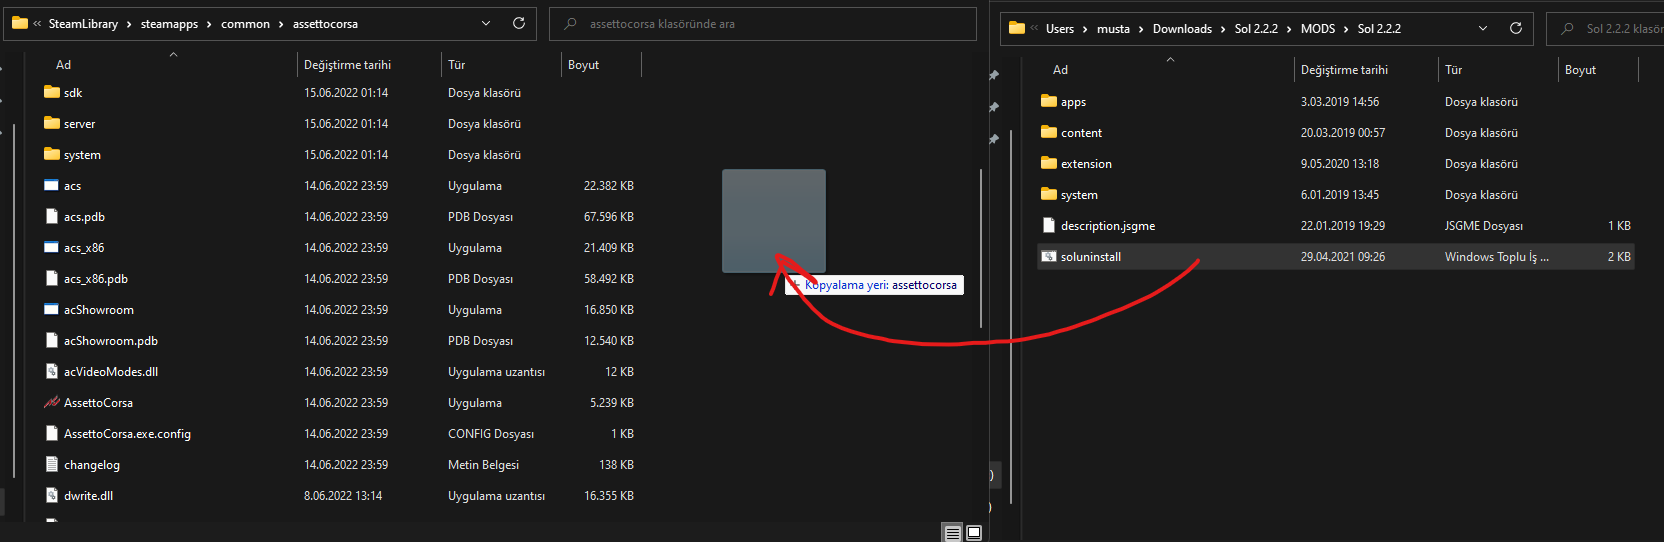Switch to large icons view layout
Image resolution: width=1664 pixels, height=542 pixels.
point(974,533)
